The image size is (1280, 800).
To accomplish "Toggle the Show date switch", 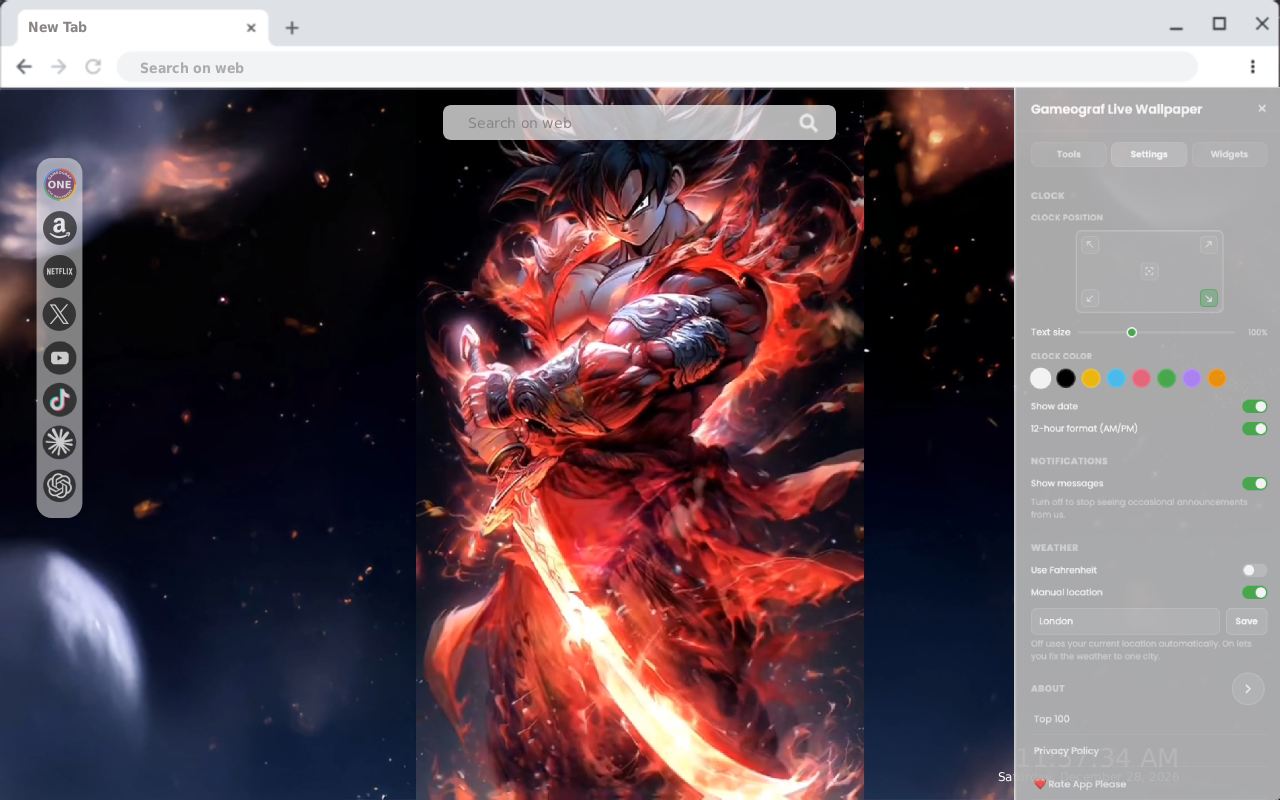I will click(x=1254, y=406).
